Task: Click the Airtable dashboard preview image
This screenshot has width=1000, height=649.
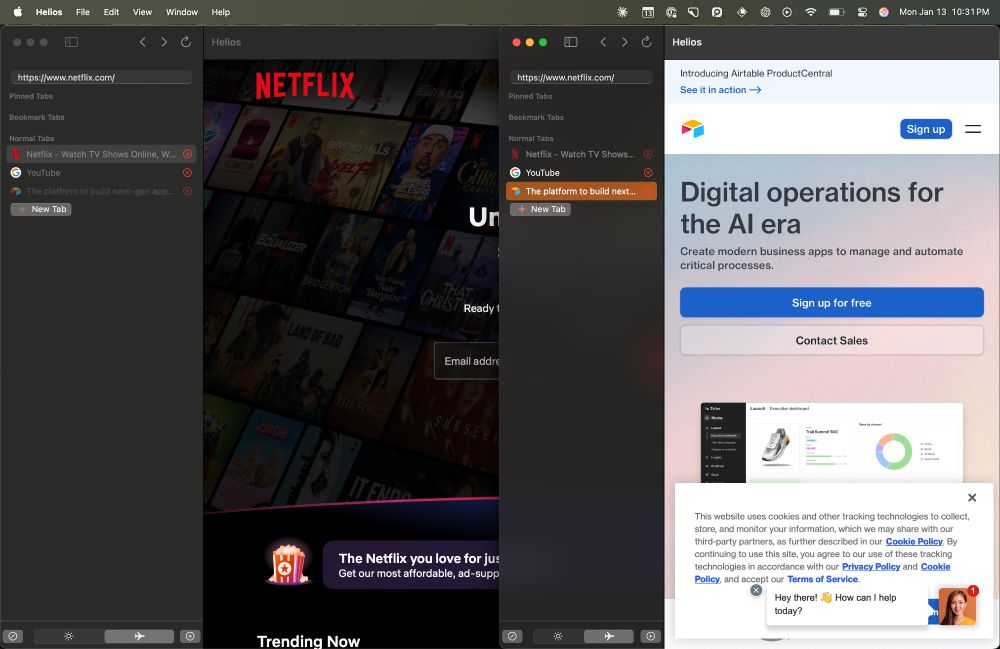Action: coord(832,442)
